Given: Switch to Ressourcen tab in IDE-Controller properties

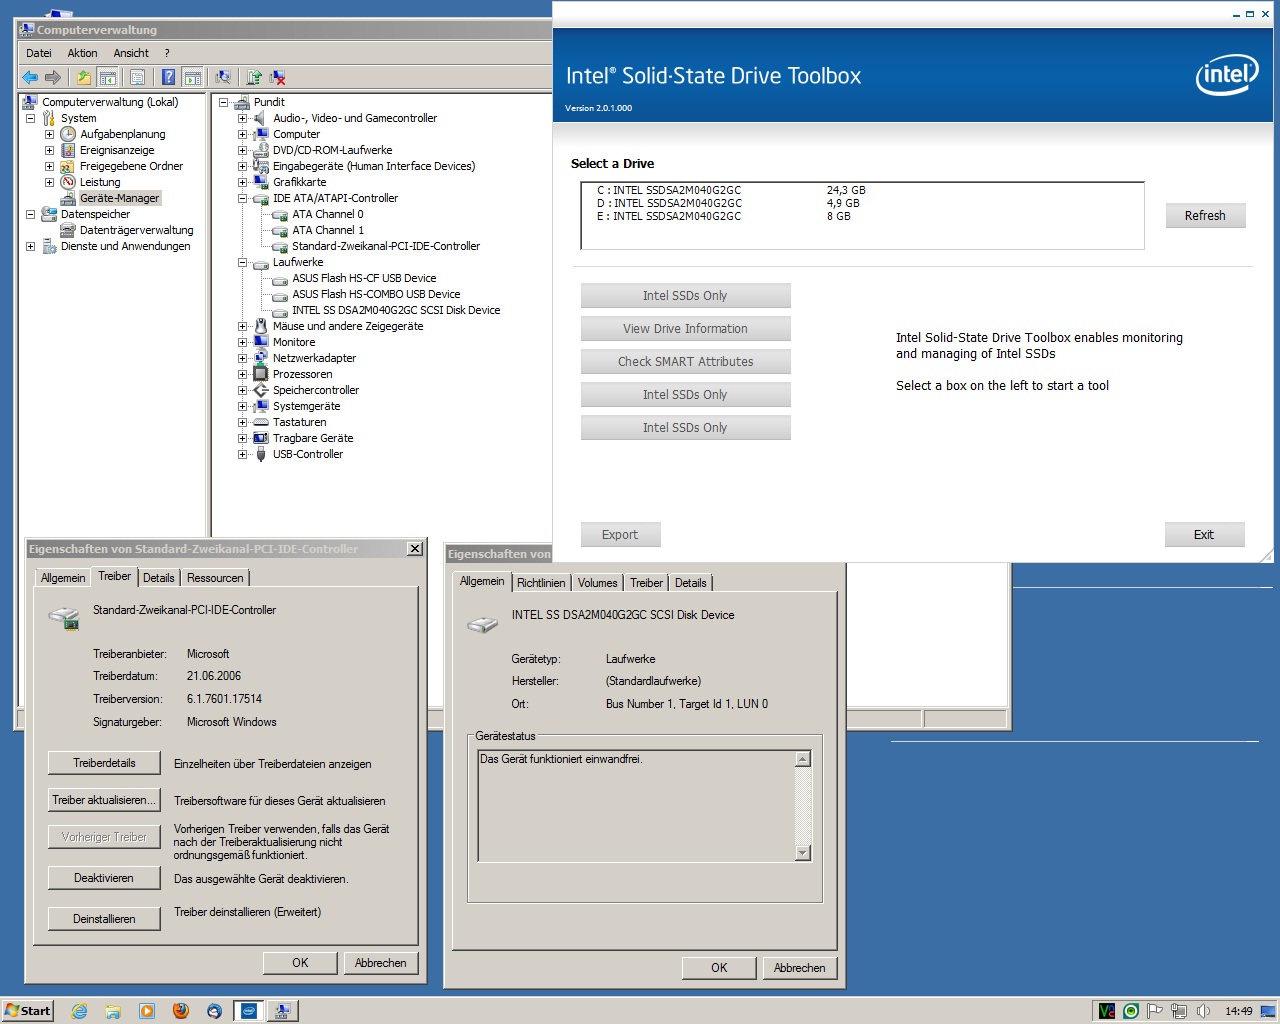Looking at the screenshot, I should point(215,578).
